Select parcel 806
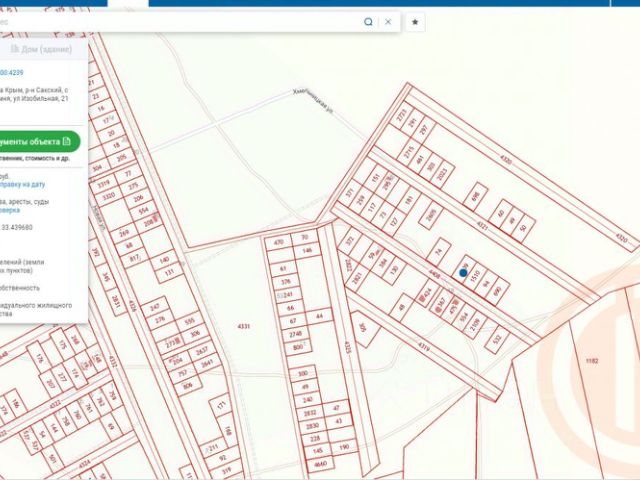Screen dimensions: 640x480 (x=187, y=385)
